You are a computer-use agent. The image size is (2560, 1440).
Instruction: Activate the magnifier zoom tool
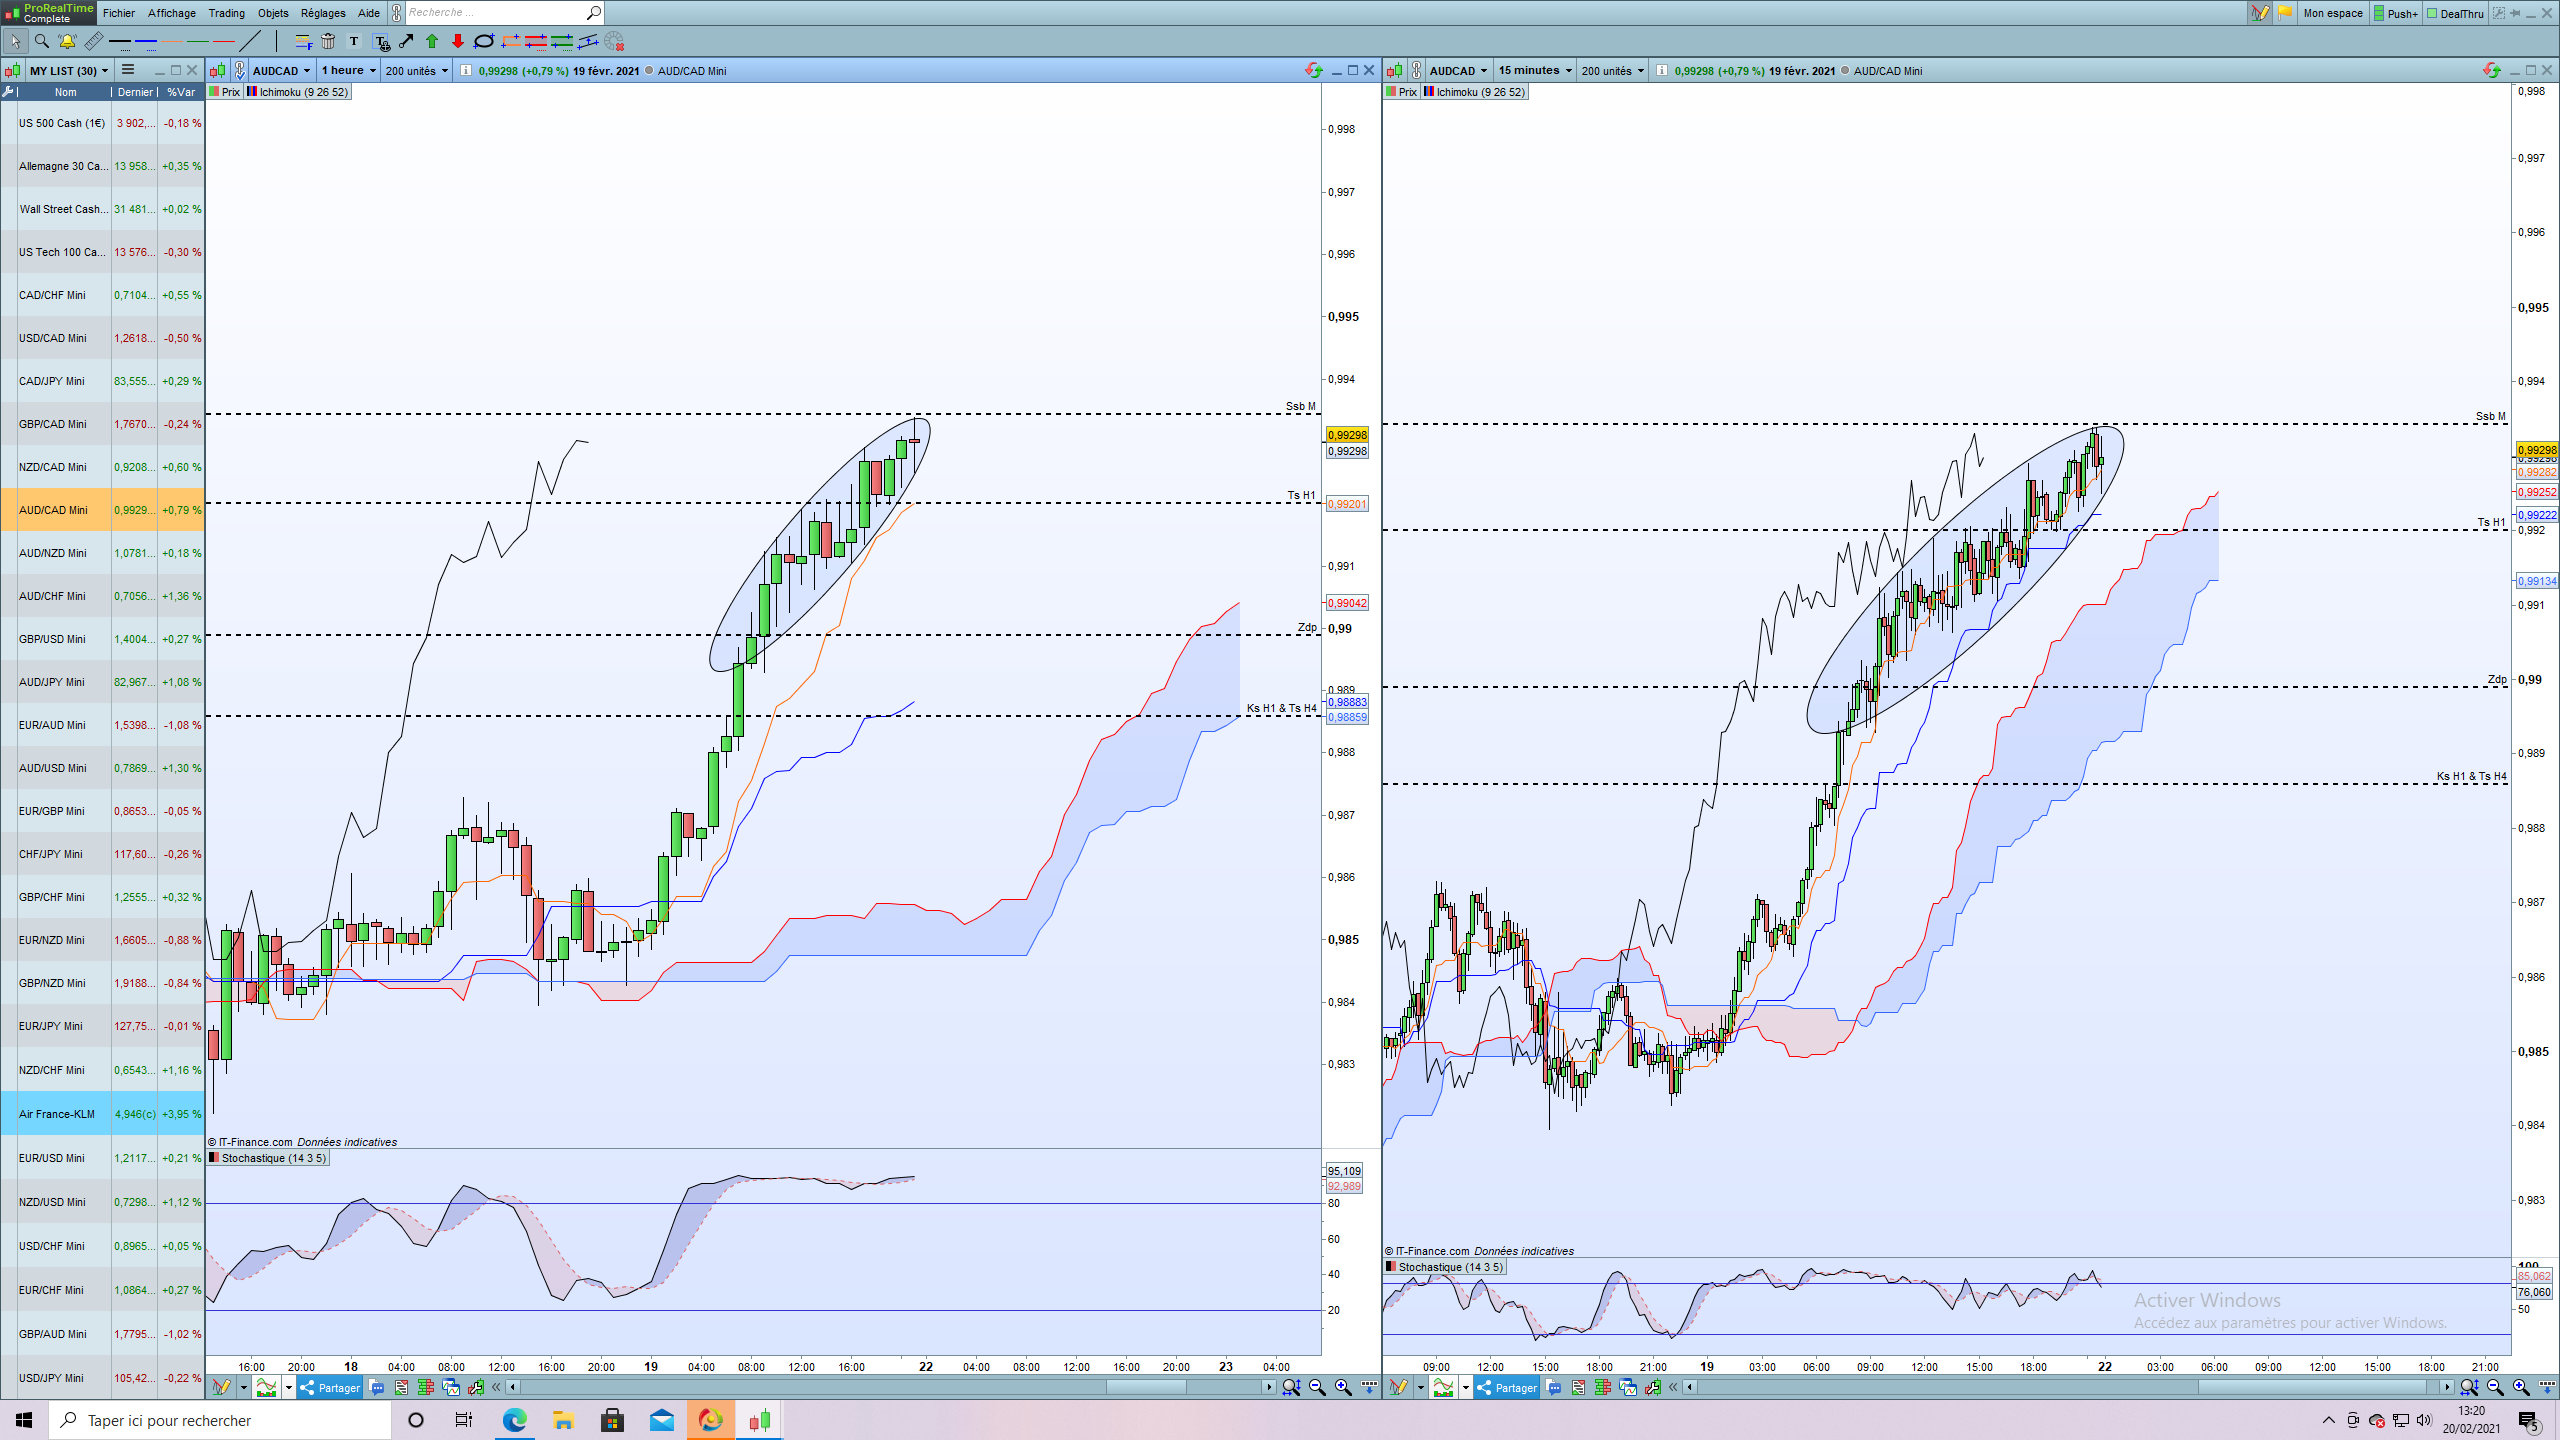pos(42,41)
